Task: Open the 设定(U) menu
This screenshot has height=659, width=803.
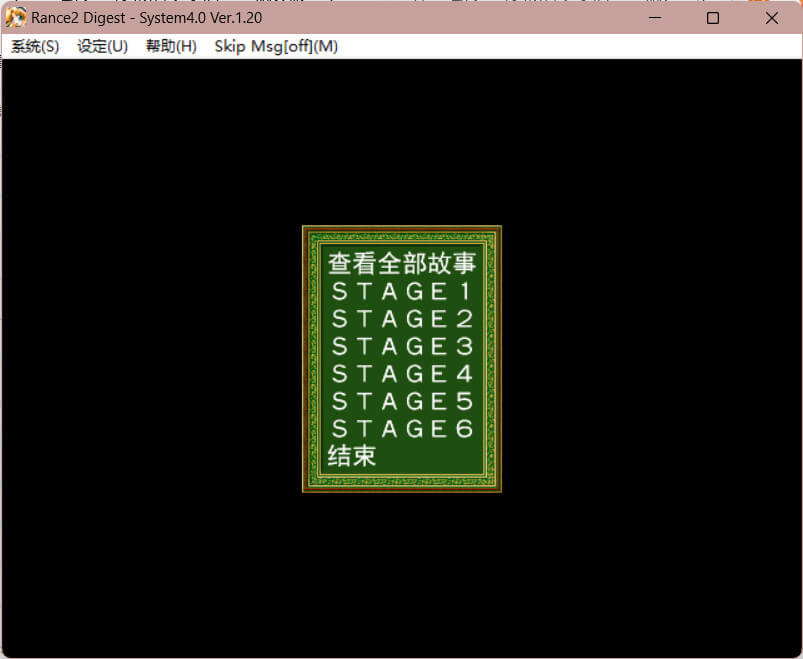Action: coord(102,47)
